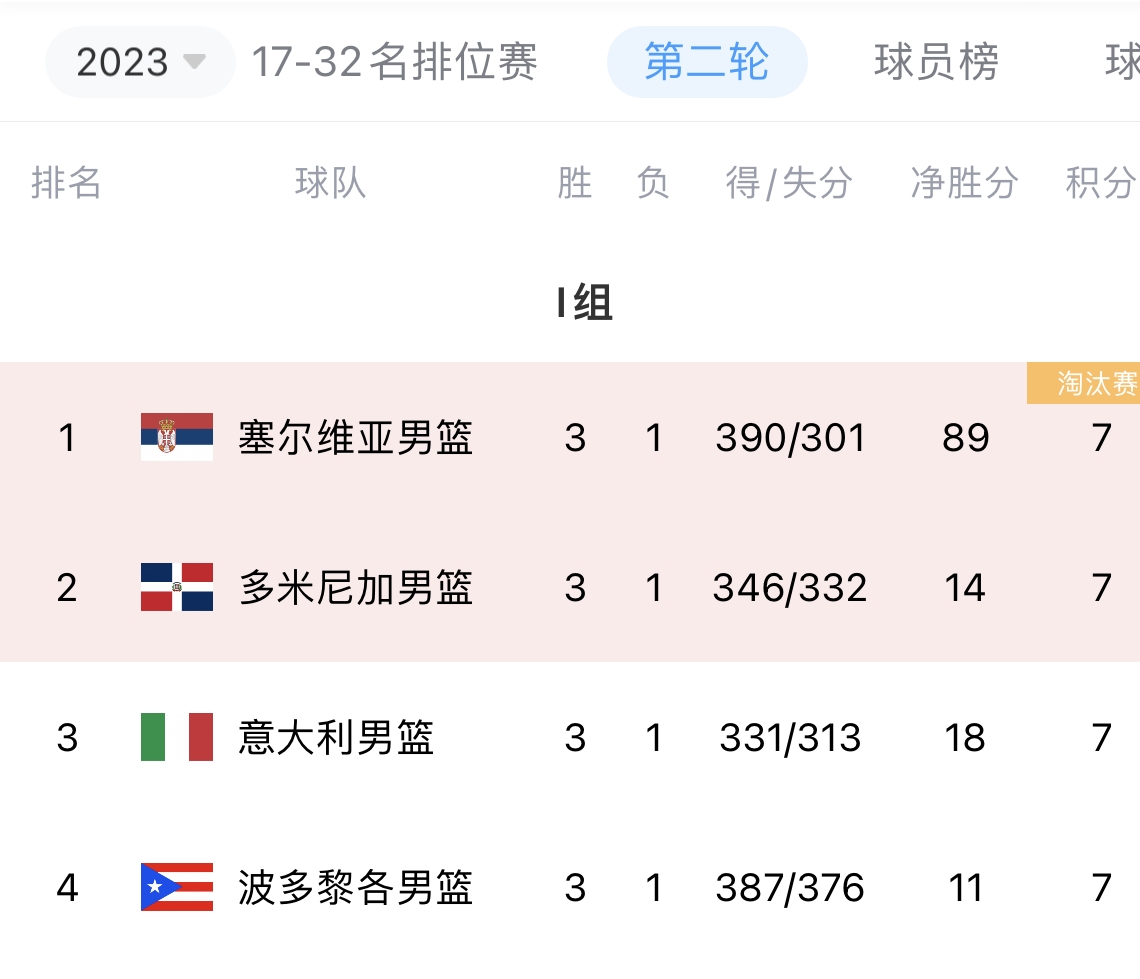Click Serbia's 390/301 score cell
Screen dimensions: 1140x979
790,438
